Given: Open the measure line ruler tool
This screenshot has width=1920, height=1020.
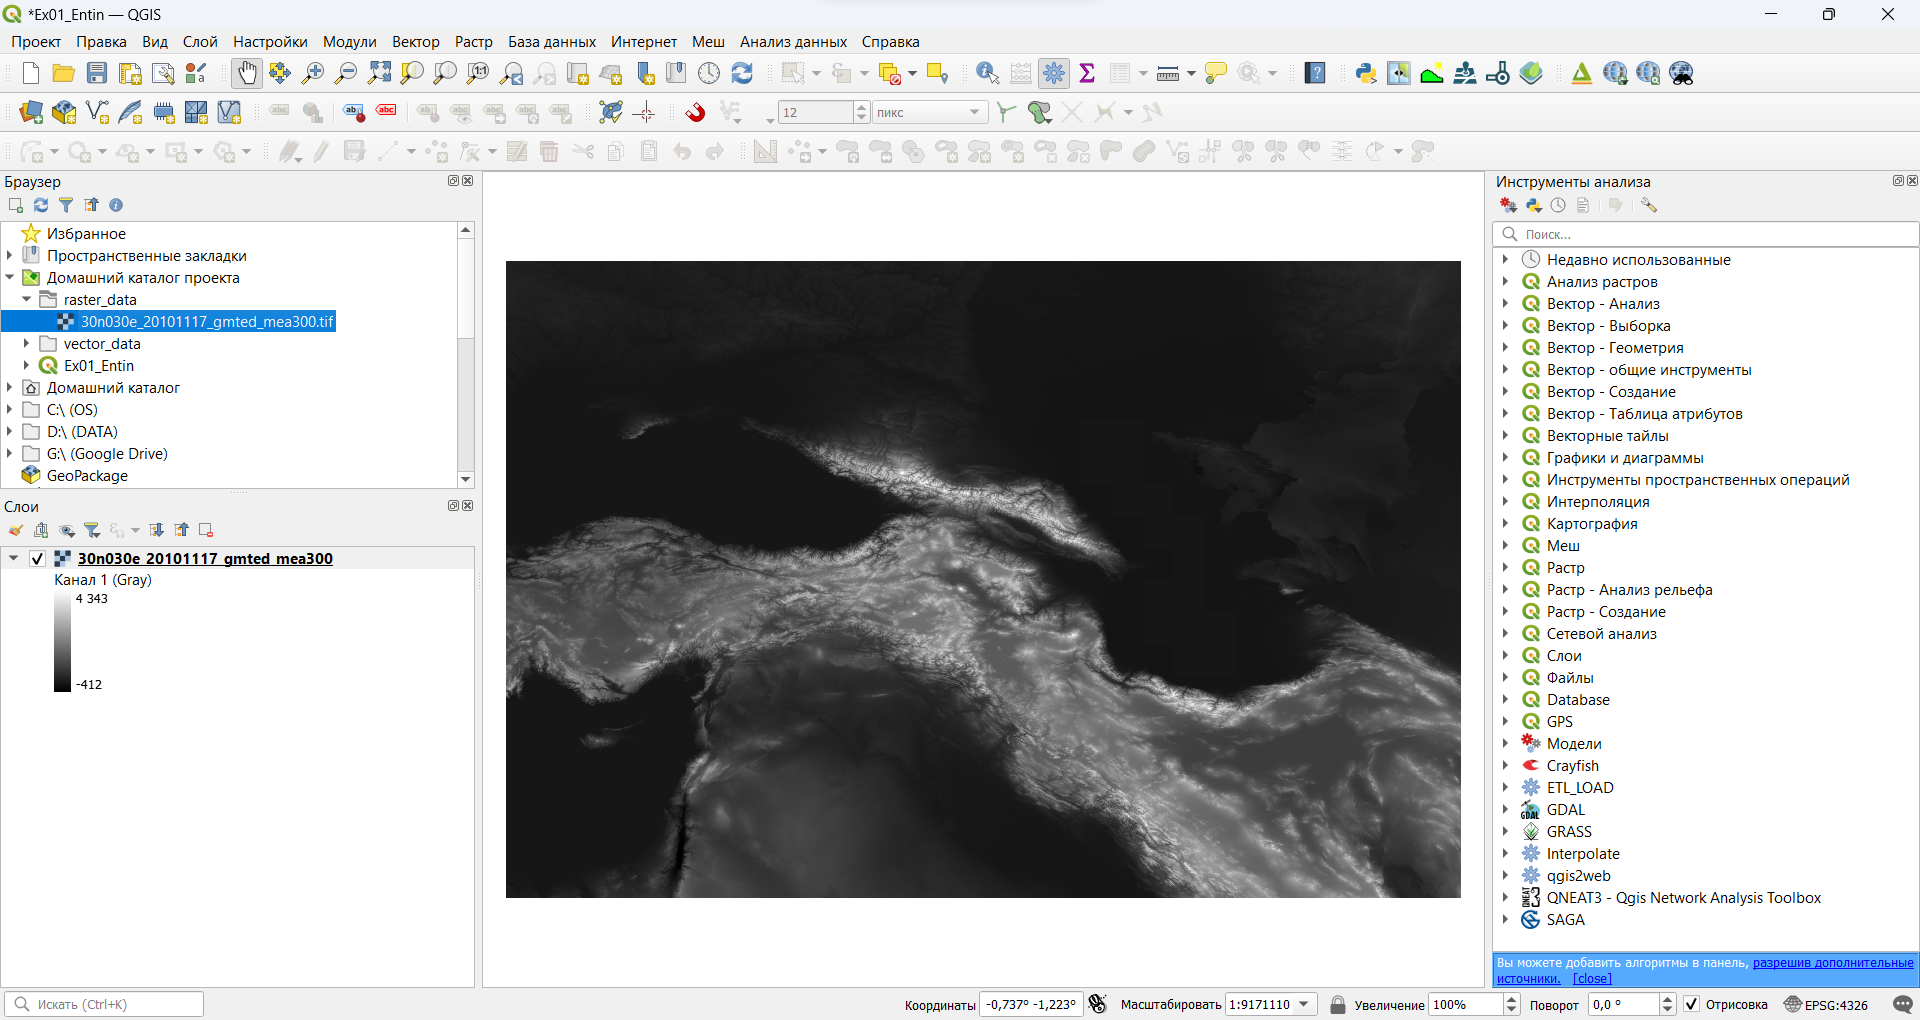Looking at the screenshot, I should 1167,73.
